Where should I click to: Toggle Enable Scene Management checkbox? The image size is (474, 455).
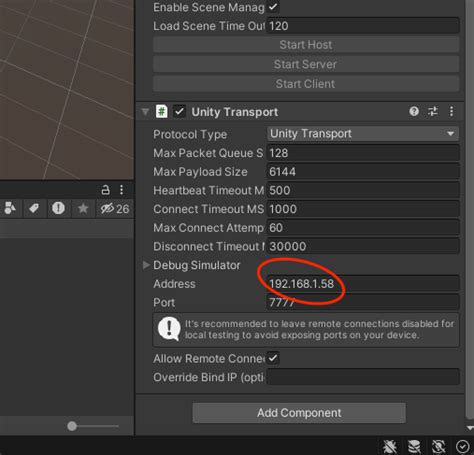pyautogui.click(x=273, y=7)
